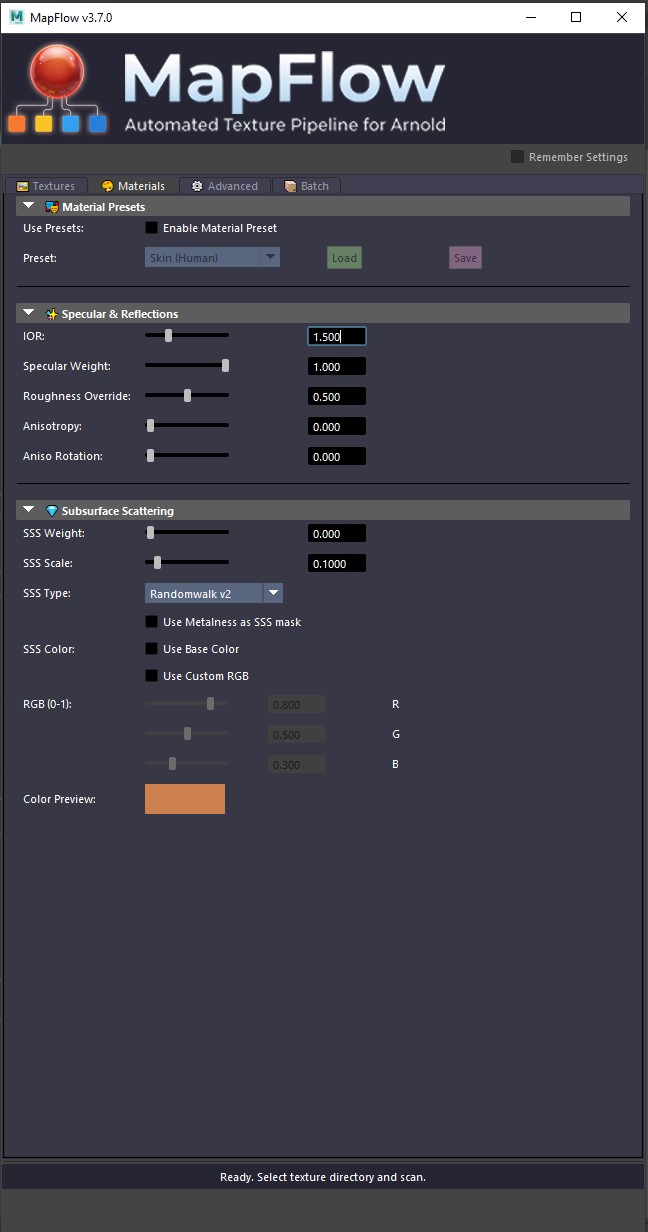This screenshot has width=648, height=1232.
Task: Collapse the Material Presets section
Action: [x=29, y=206]
